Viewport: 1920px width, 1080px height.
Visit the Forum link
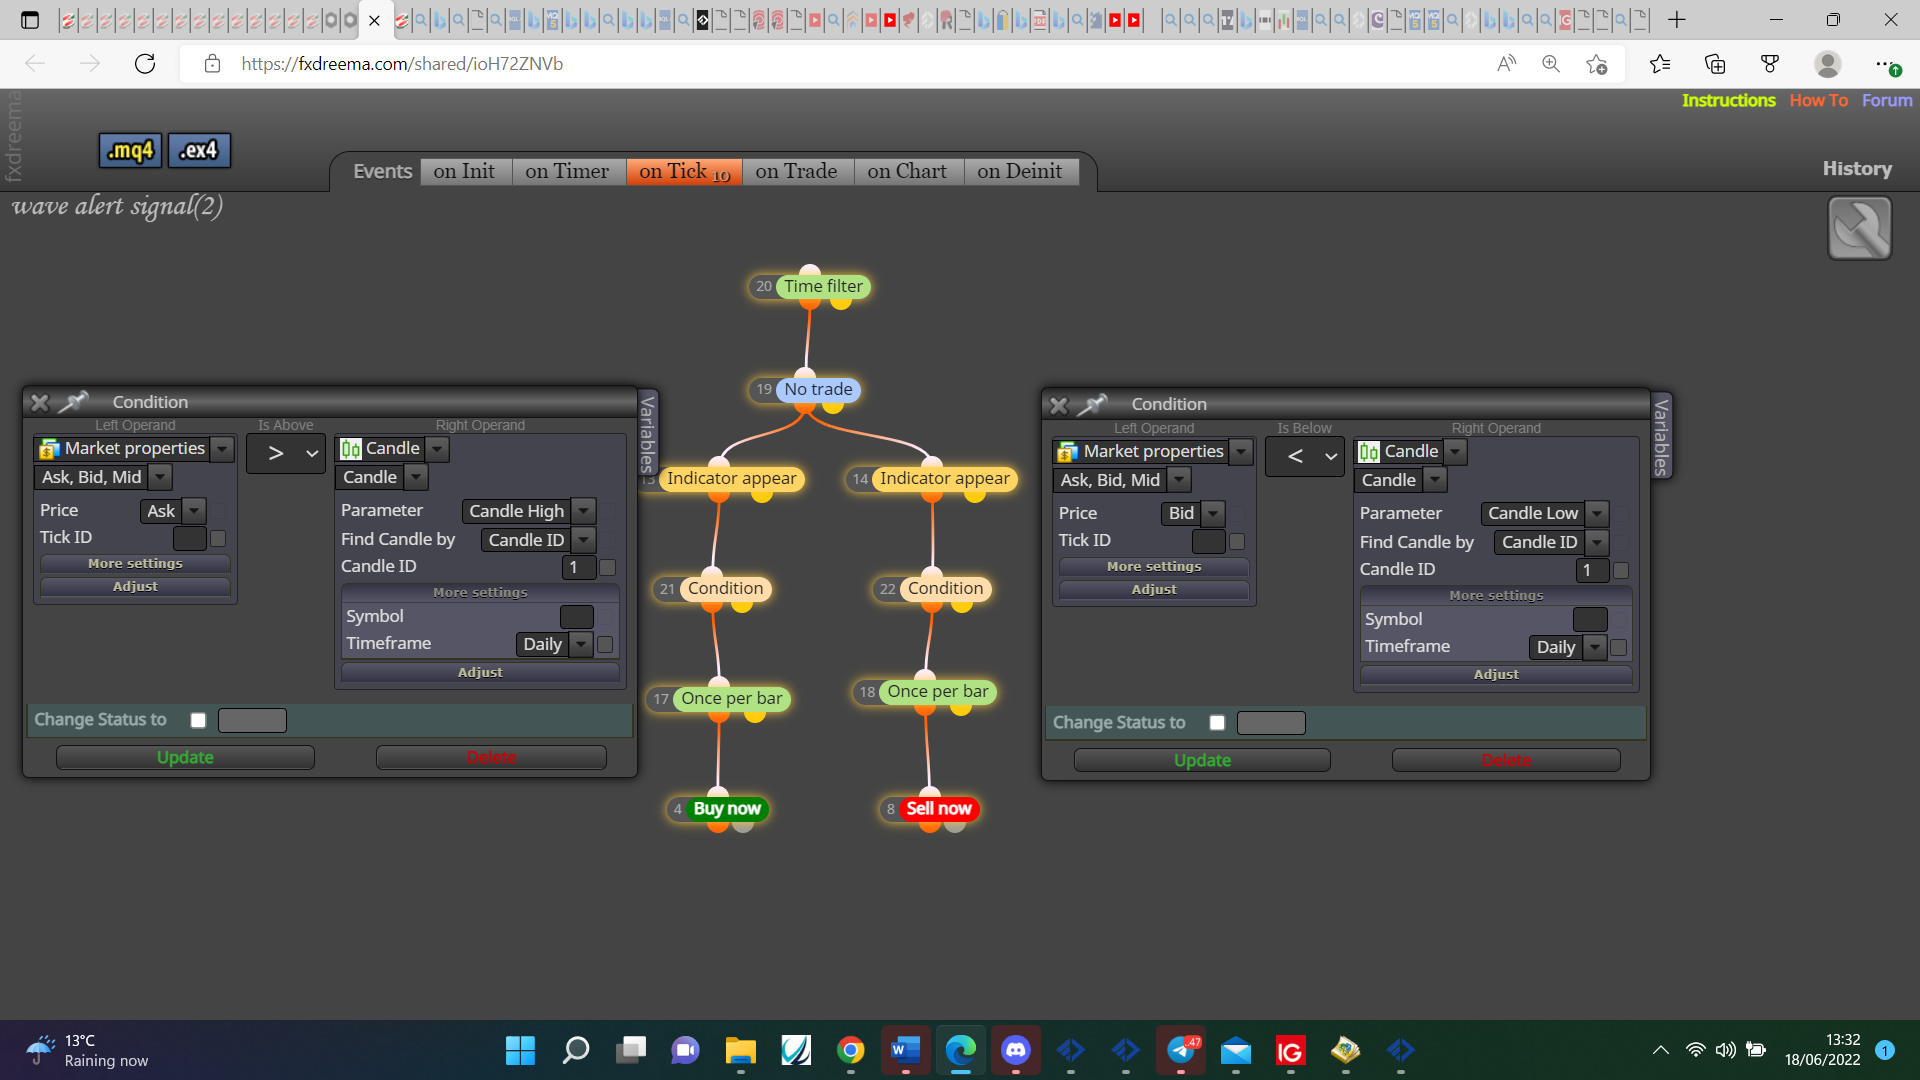pos(1887,100)
